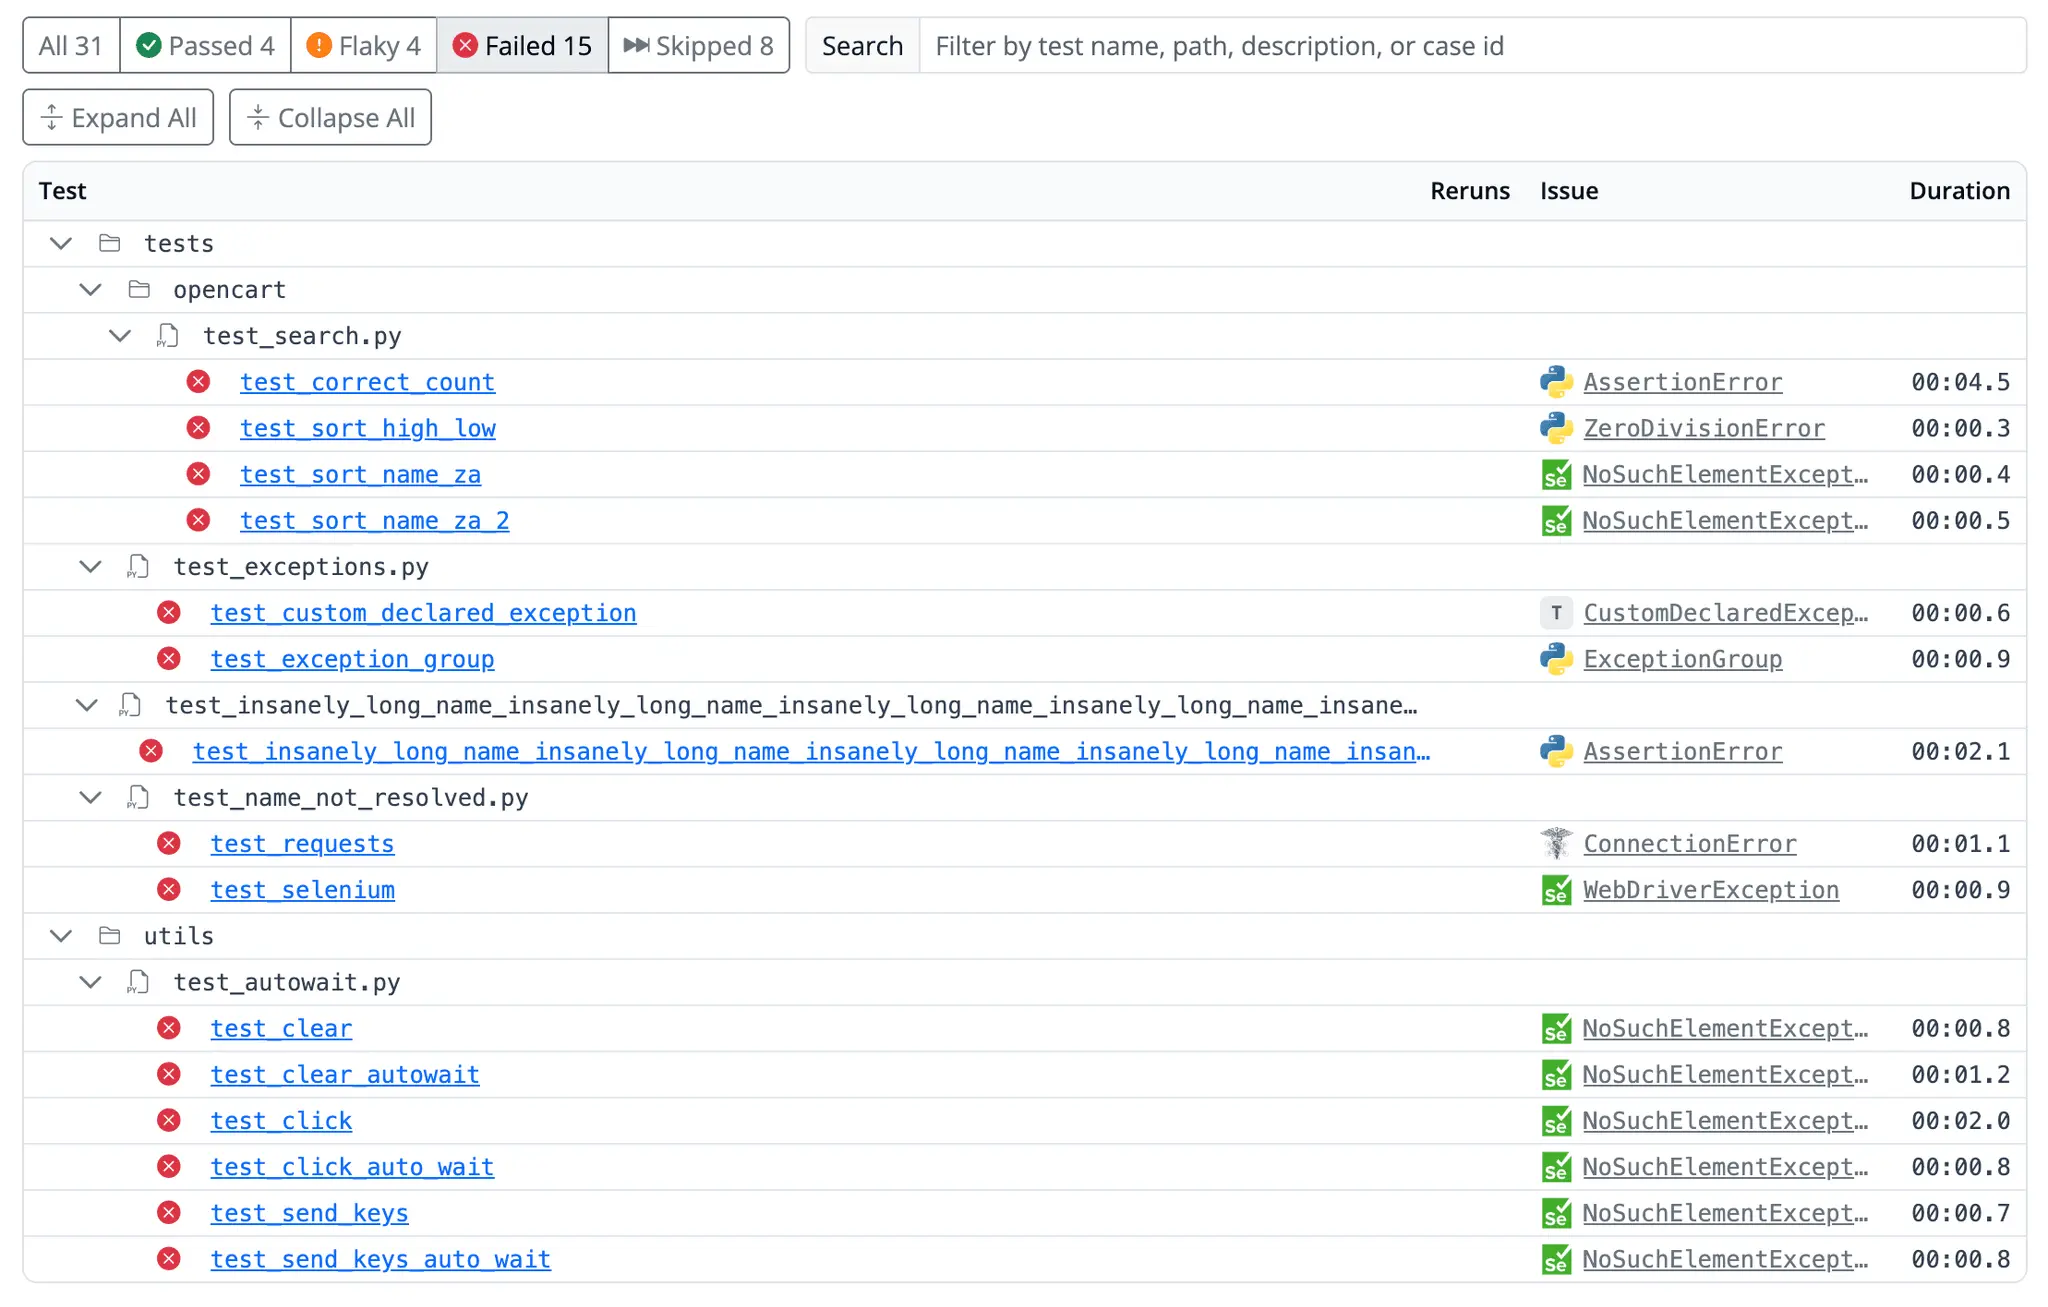Click Selenium icon in test_click row
Screen dimensions: 2048x1307
coord(1556,1120)
